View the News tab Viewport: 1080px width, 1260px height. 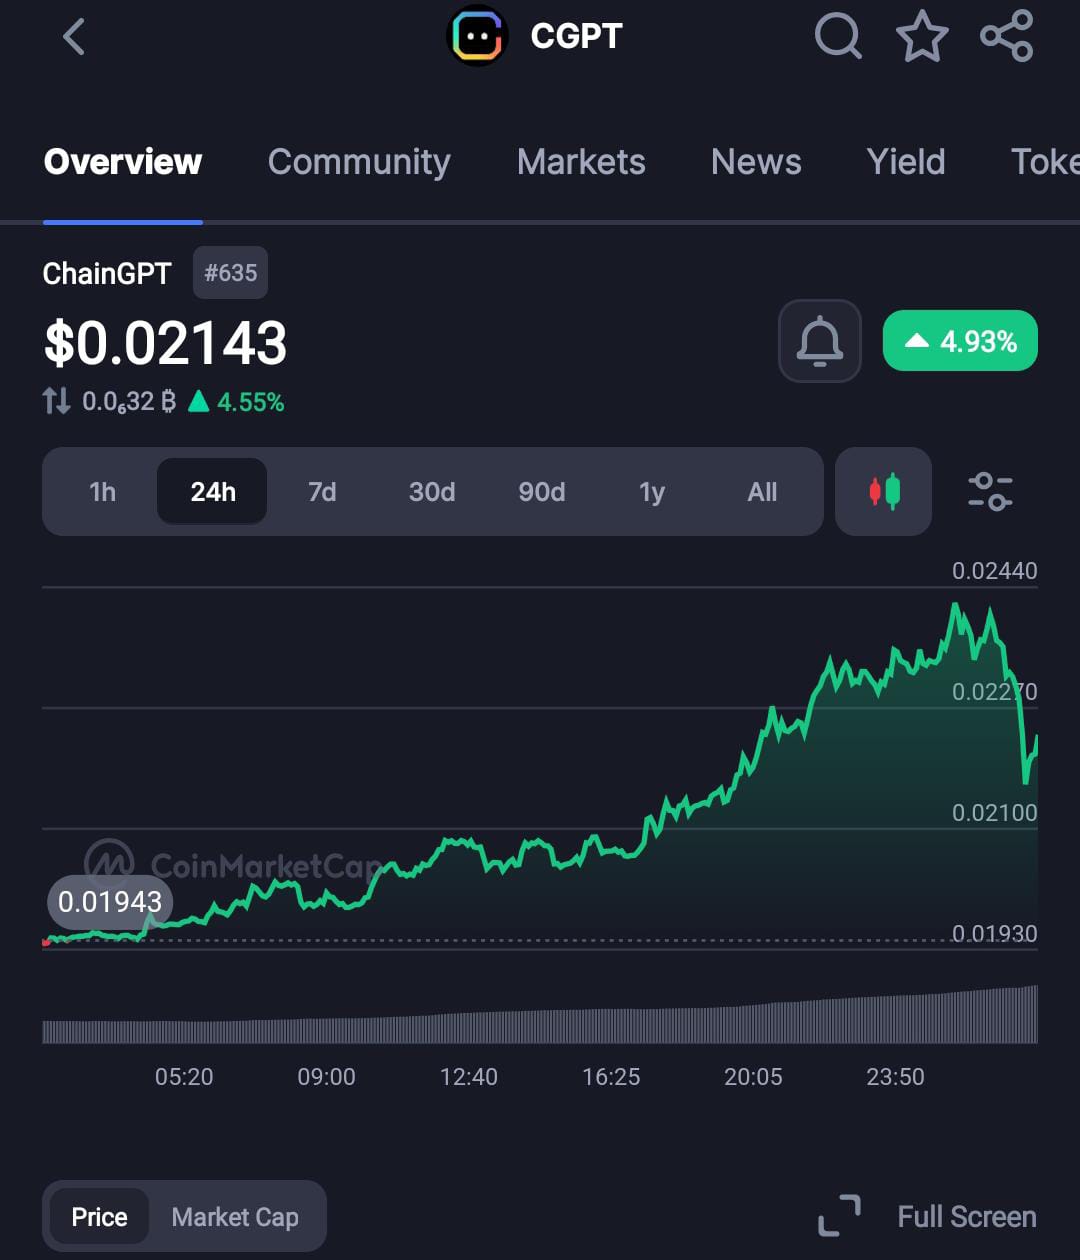pyautogui.click(x=756, y=162)
